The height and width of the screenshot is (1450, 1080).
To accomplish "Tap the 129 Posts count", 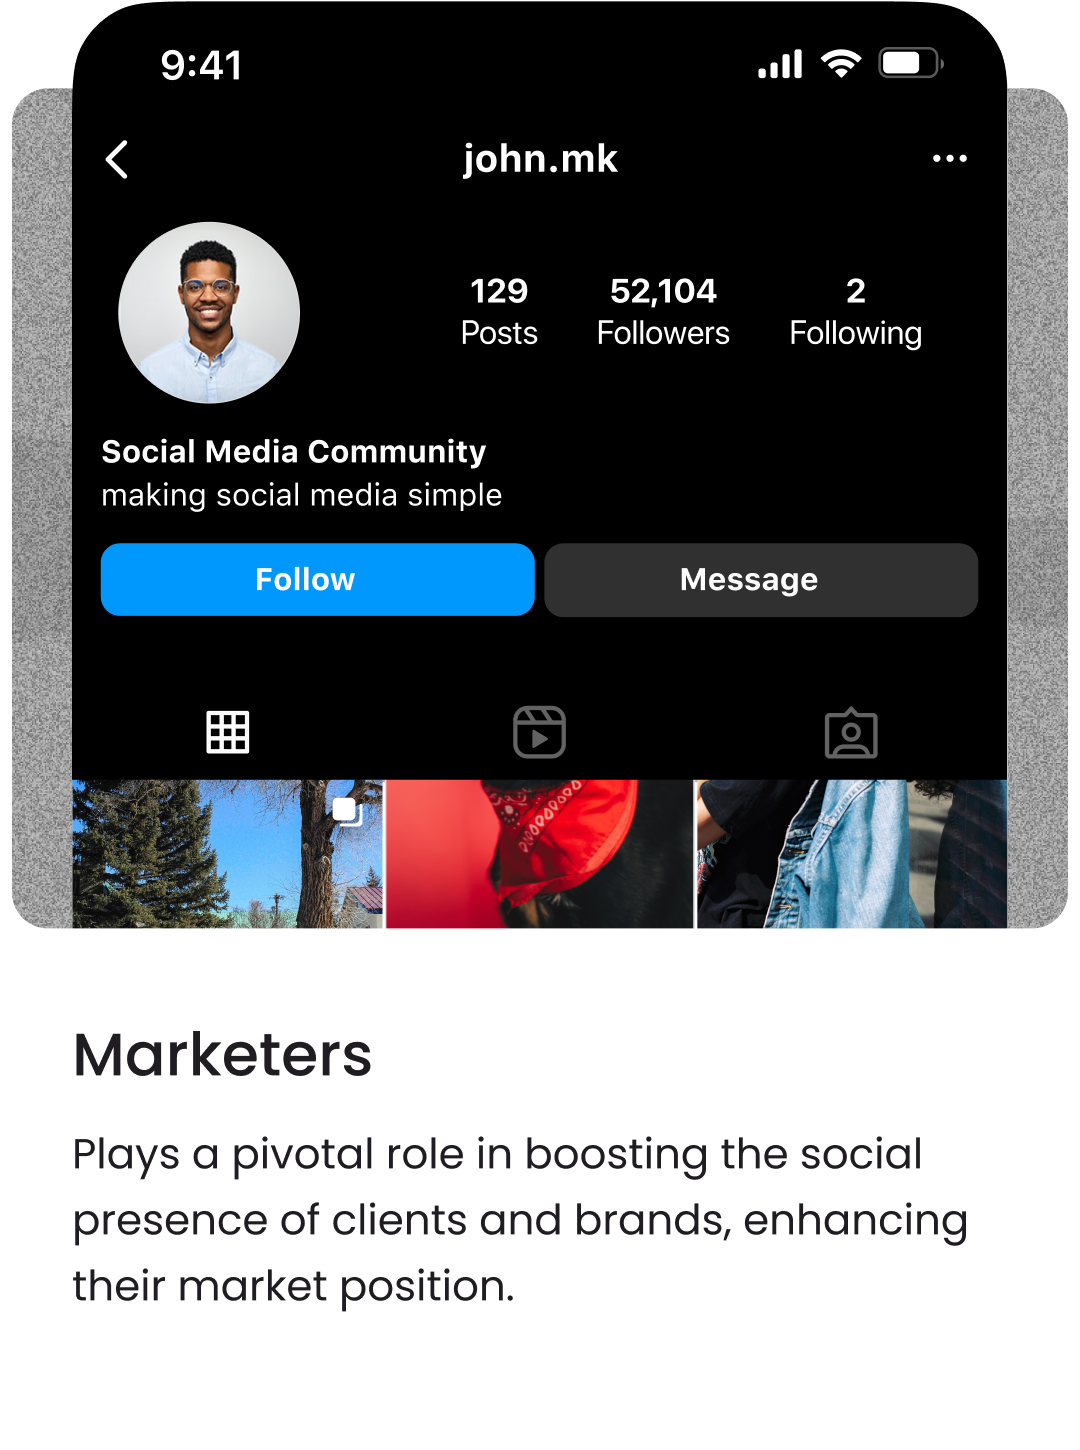I will tap(499, 311).
